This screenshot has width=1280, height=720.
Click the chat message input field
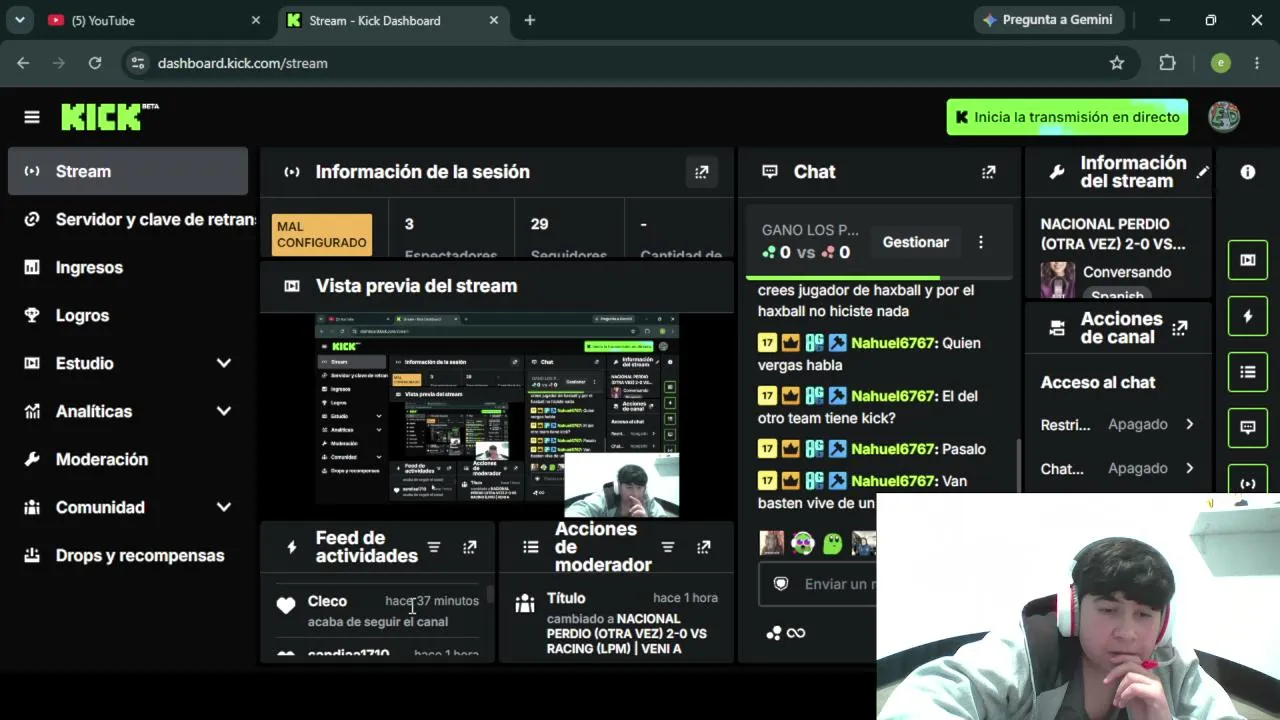(x=817, y=584)
